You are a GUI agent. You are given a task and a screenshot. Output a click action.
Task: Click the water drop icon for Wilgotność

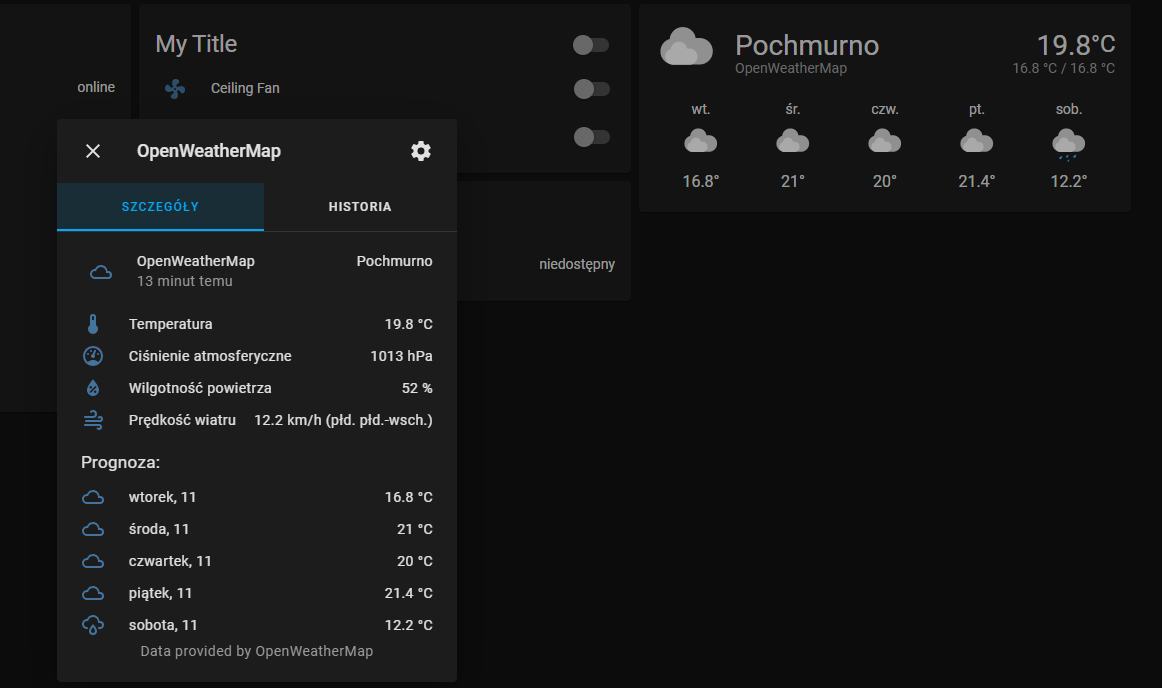[93, 388]
